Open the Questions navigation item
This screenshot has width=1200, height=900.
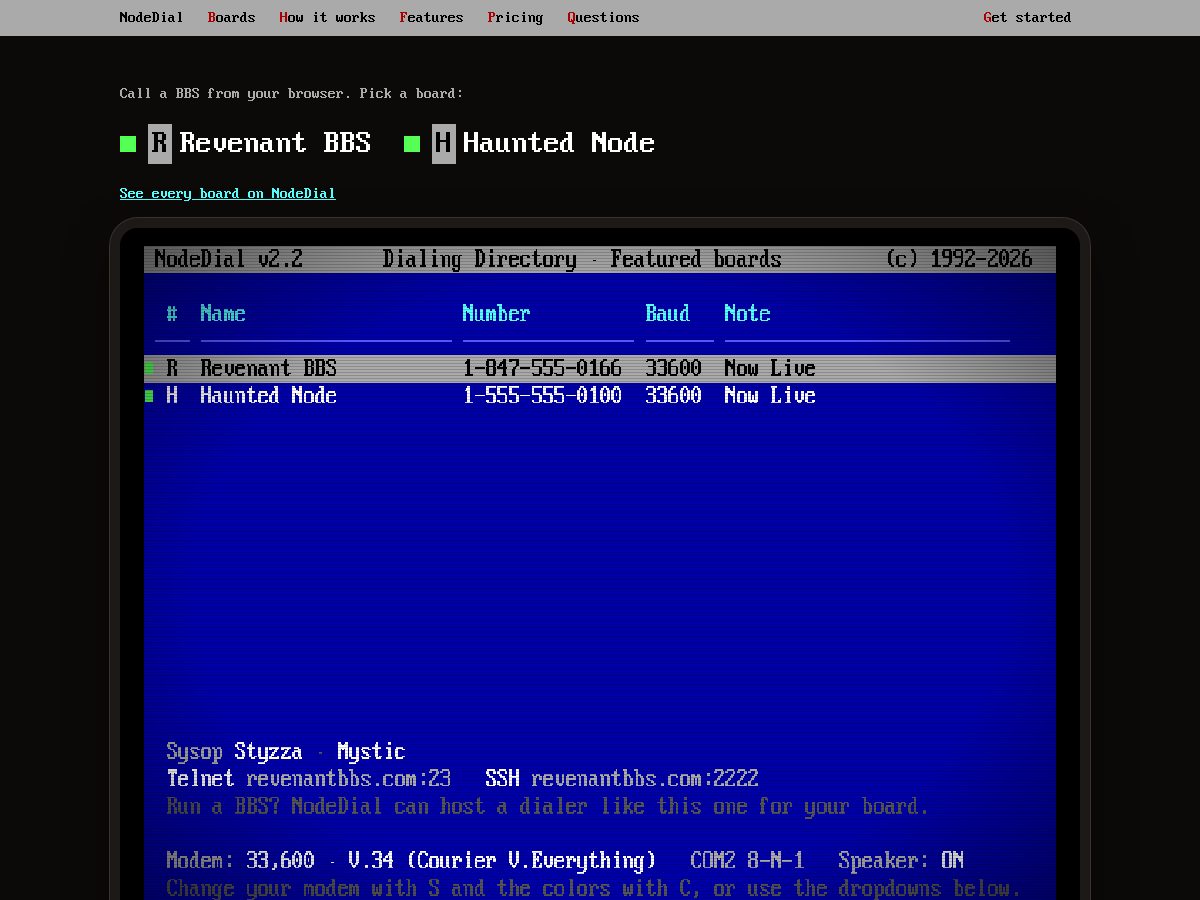pyautogui.click(x=603, y=17)
